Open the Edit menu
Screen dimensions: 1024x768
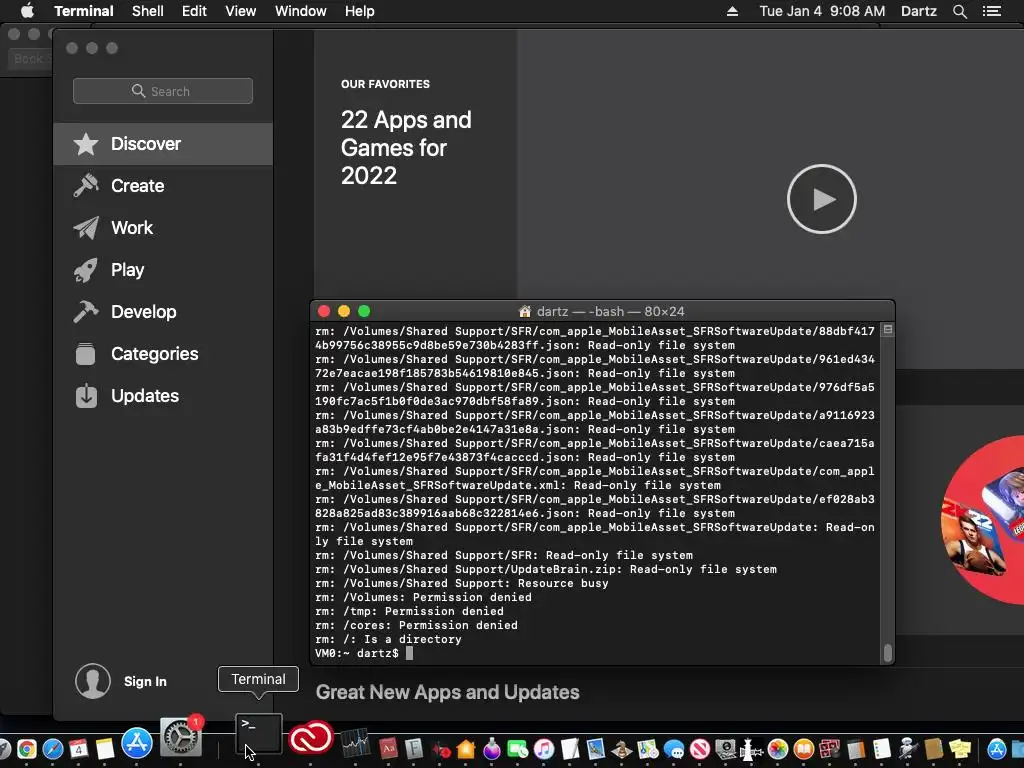[194, 11]
